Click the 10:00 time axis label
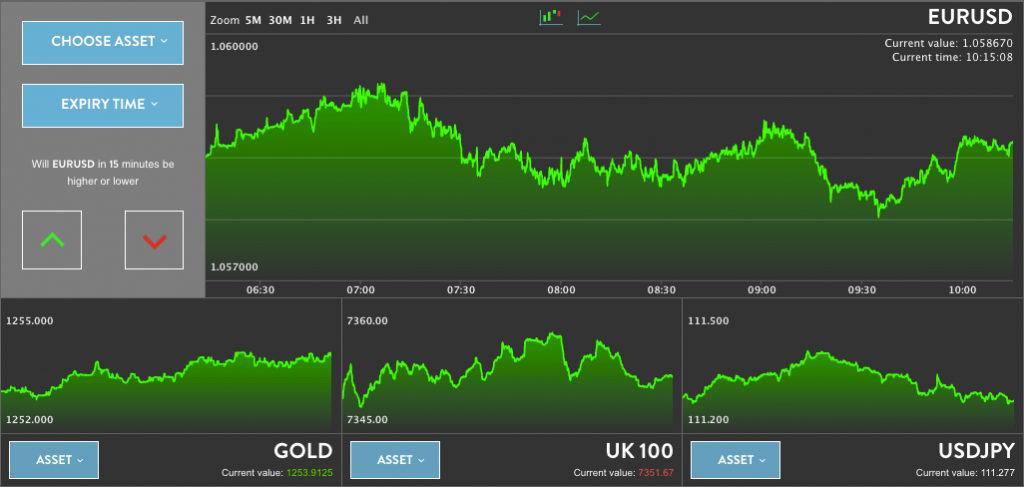The height and width of the screenshot is (487, 1024). [x=962, y=290]
